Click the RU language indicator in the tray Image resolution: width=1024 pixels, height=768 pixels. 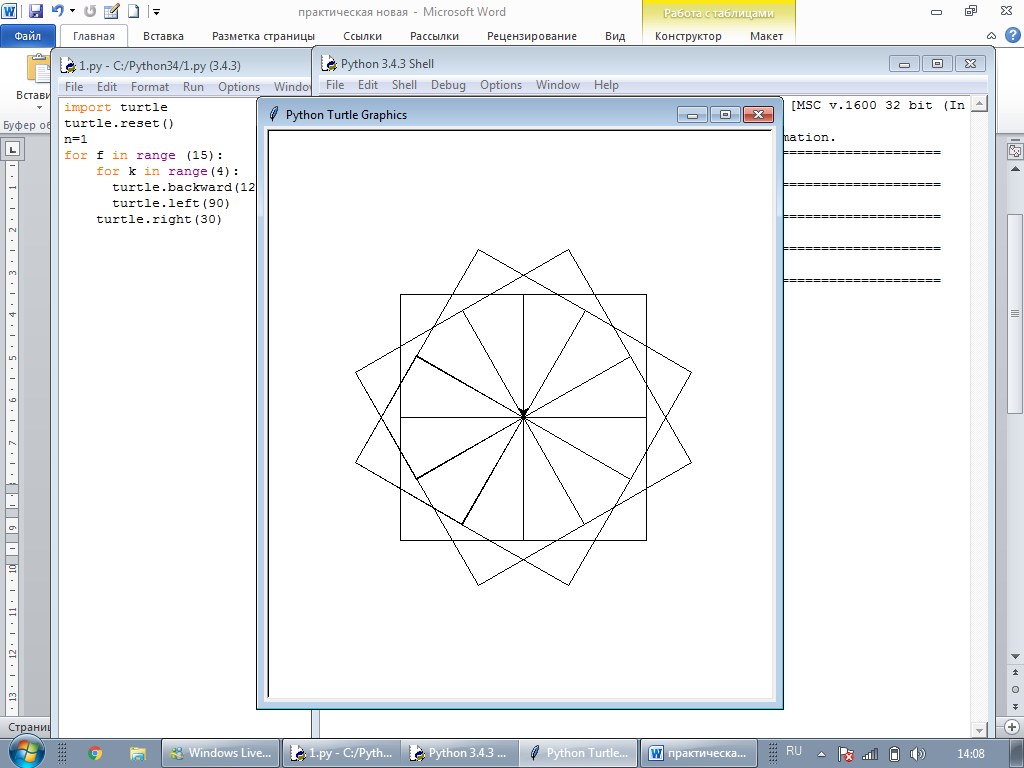pos(793,751)
